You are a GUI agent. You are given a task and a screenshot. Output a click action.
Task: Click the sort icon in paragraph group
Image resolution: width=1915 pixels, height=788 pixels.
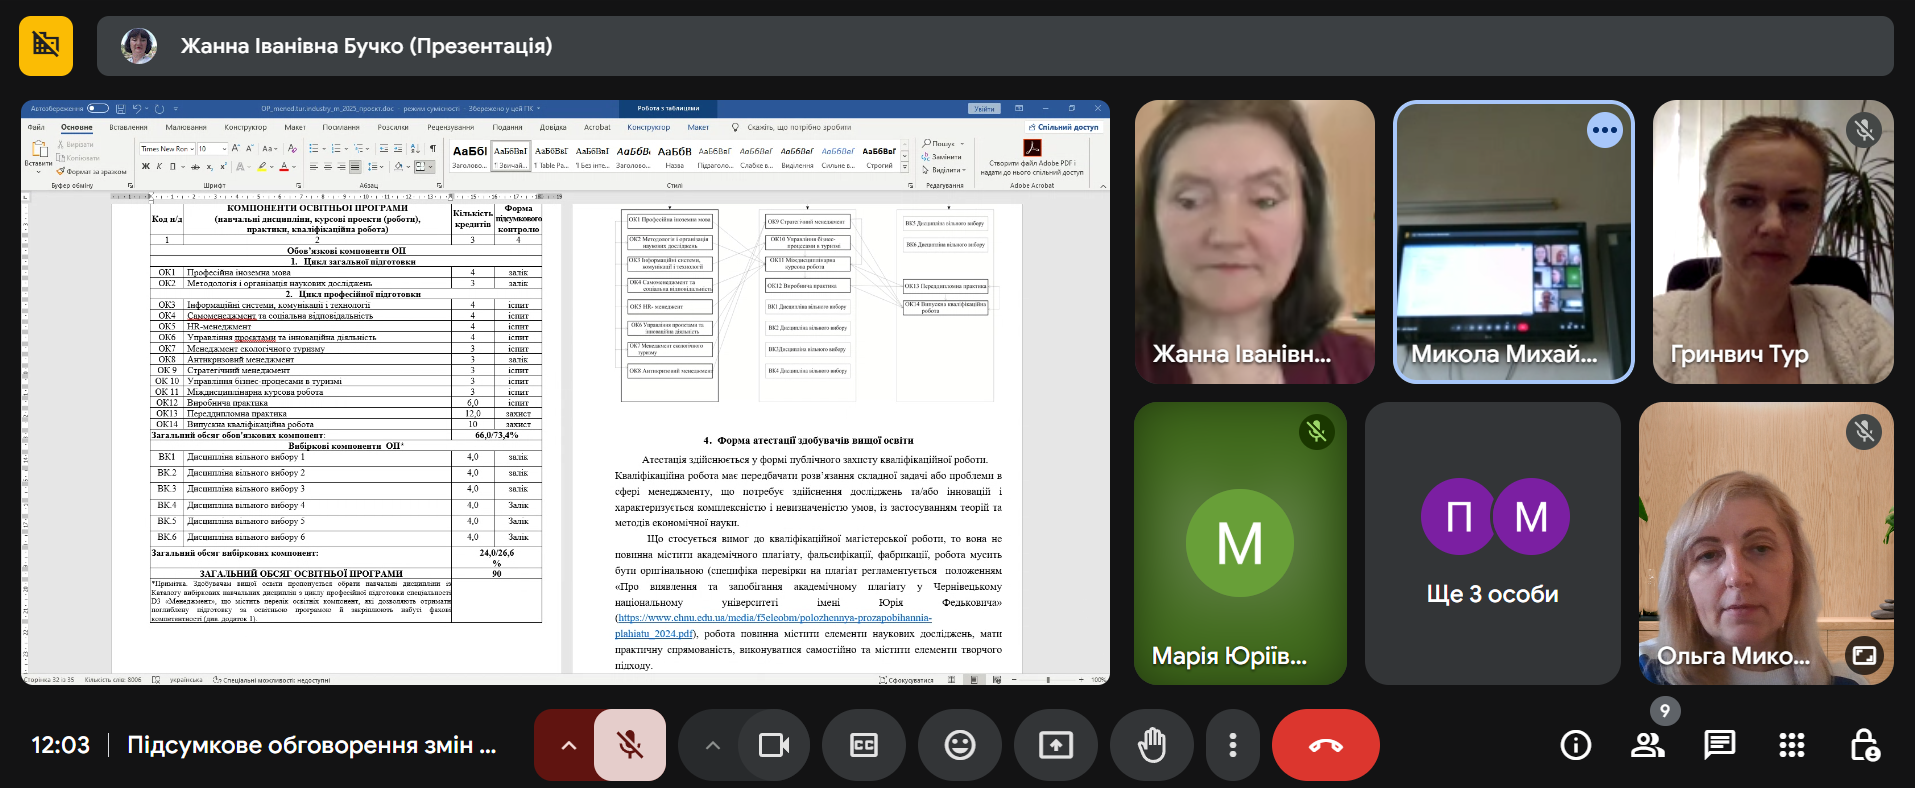pyautogui.click(x=416, y=149)
